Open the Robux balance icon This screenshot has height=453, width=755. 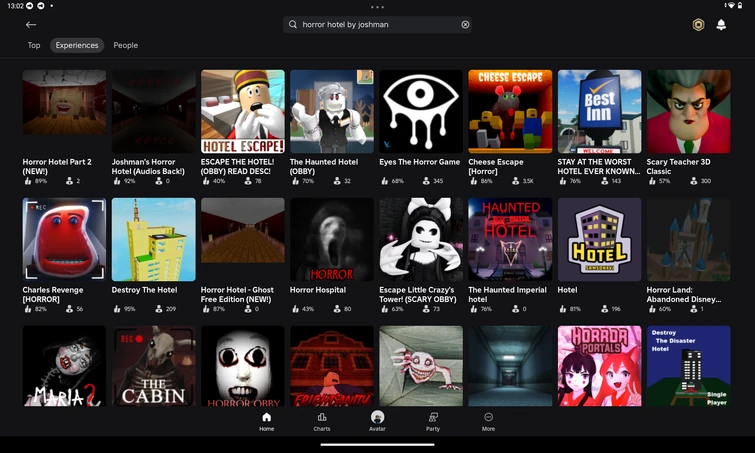pyautogui.click(x=698, y=25)
